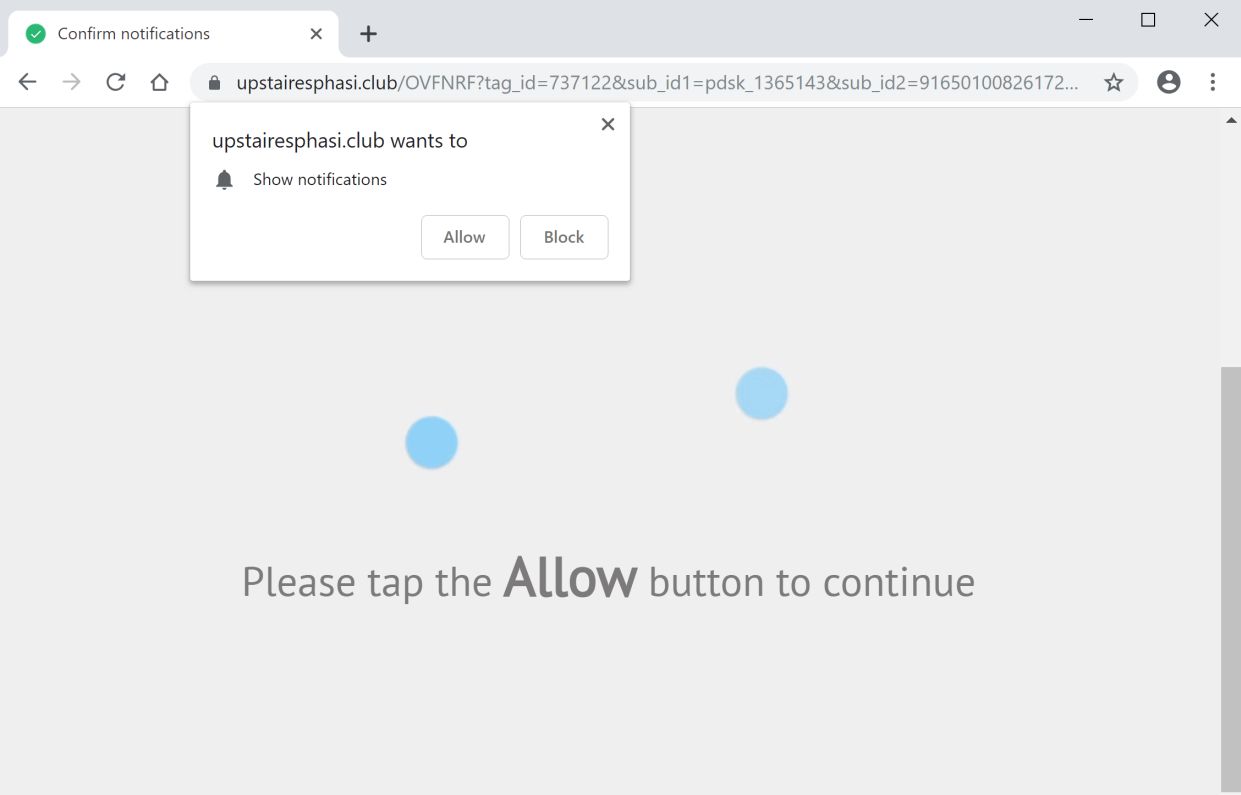Click the bell icon in popup
The width and height of the screenshot is (1241, 795).
pyautogui.click(x=224, y=180)
